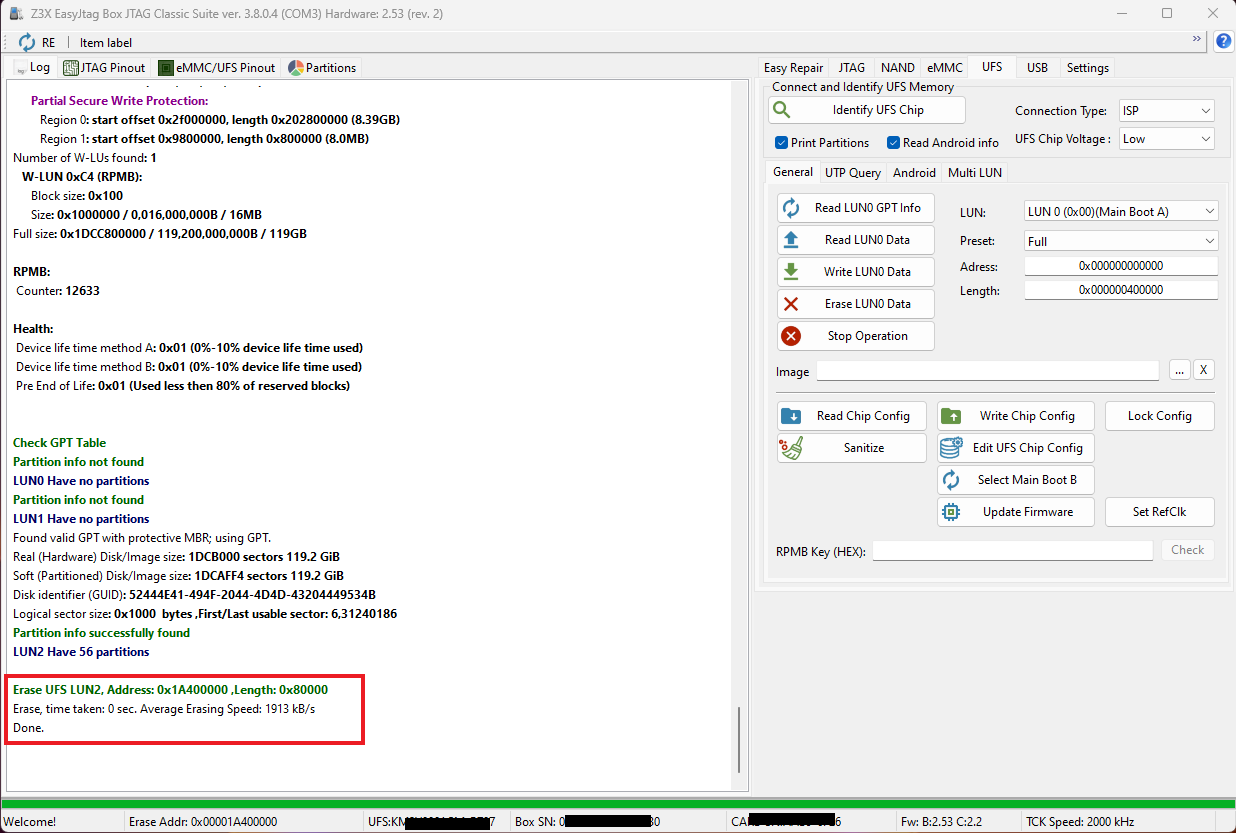Click the browse '...' button for Image
The height and width of the screenshot is (833, 1236).
pos(1180,370)
